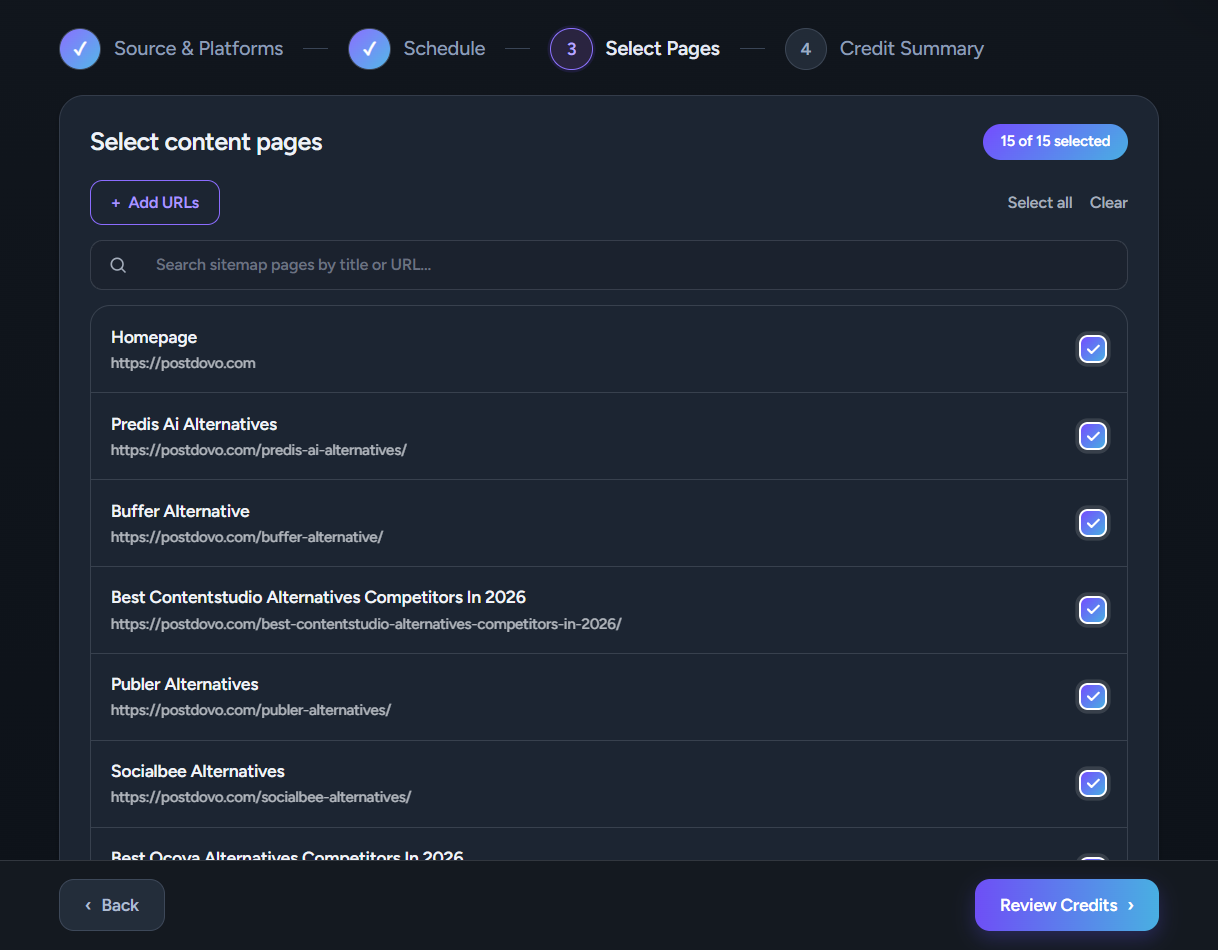Viewport: 1218px width, 950px height.
Task: Uncheck the Homepage checkbox
Action: click(x=1093, y=349)
